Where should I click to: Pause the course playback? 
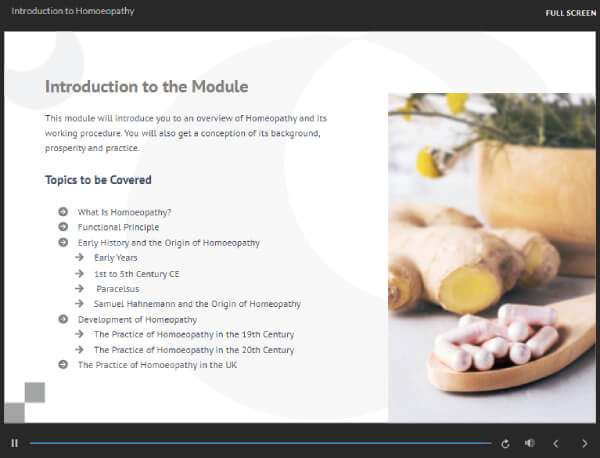(14, 443)
